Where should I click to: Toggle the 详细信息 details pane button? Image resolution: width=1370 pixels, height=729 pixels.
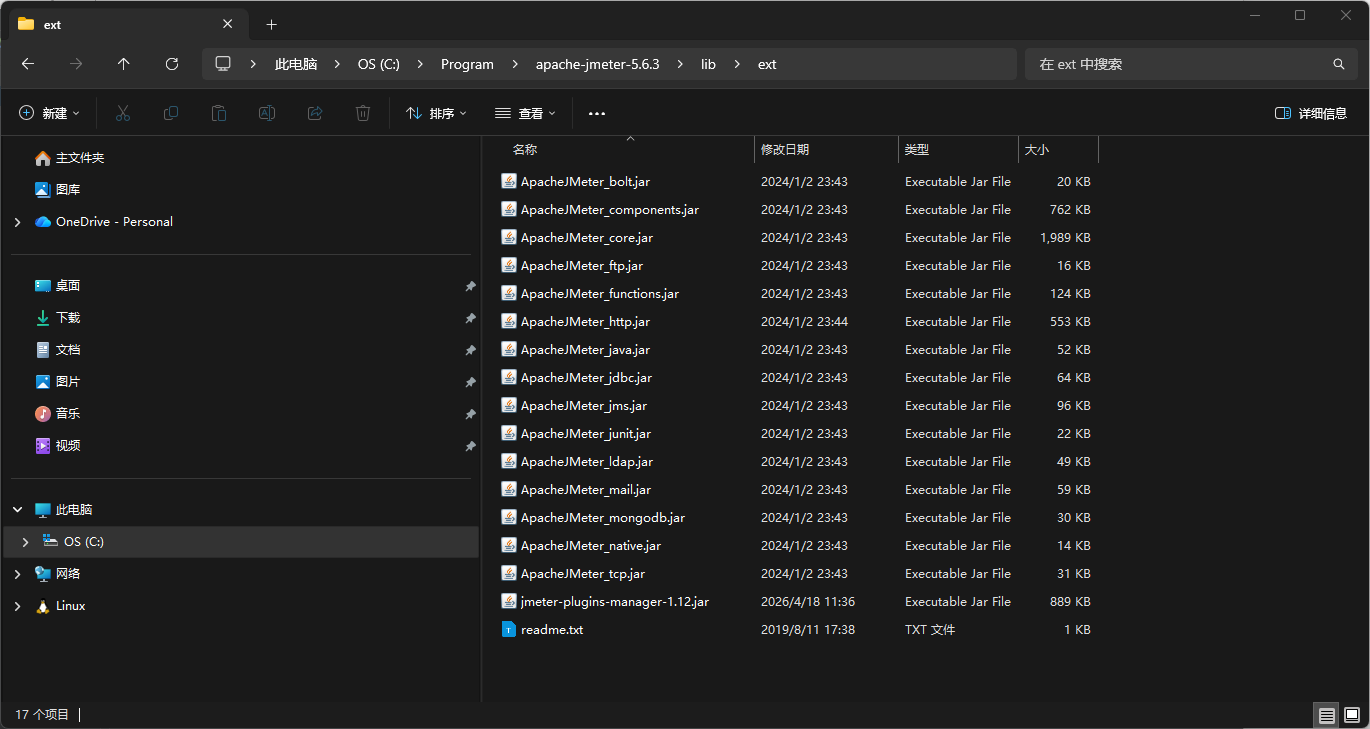point(1311,114)
